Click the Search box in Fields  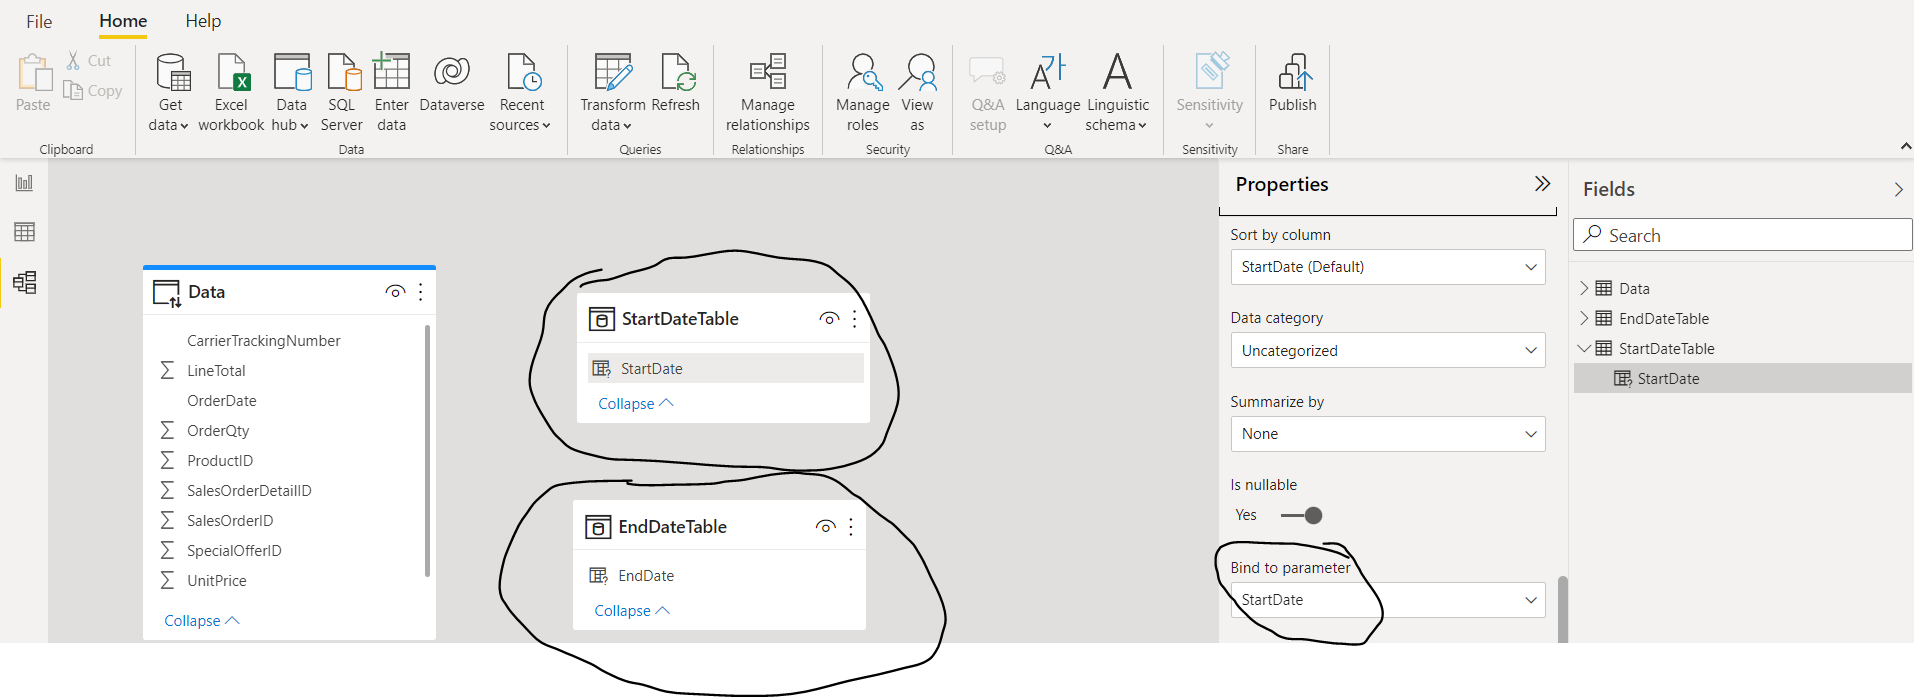coord(1743,235)
